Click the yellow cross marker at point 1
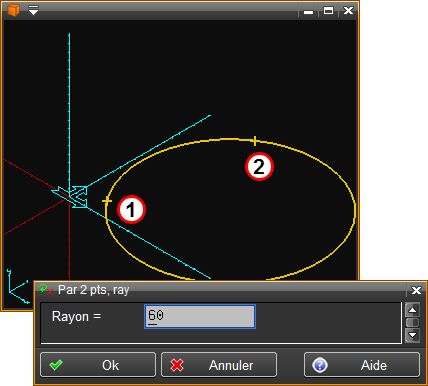The width and height of the screenshot is (428, 386). point(107,201)
